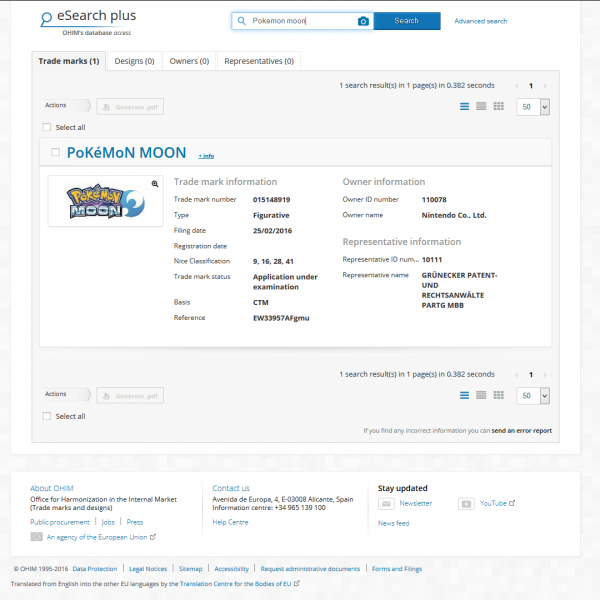Open top results-per-page dropdown showing 50
The height and width of the screenshot is (600, 600).
[533, 106]
